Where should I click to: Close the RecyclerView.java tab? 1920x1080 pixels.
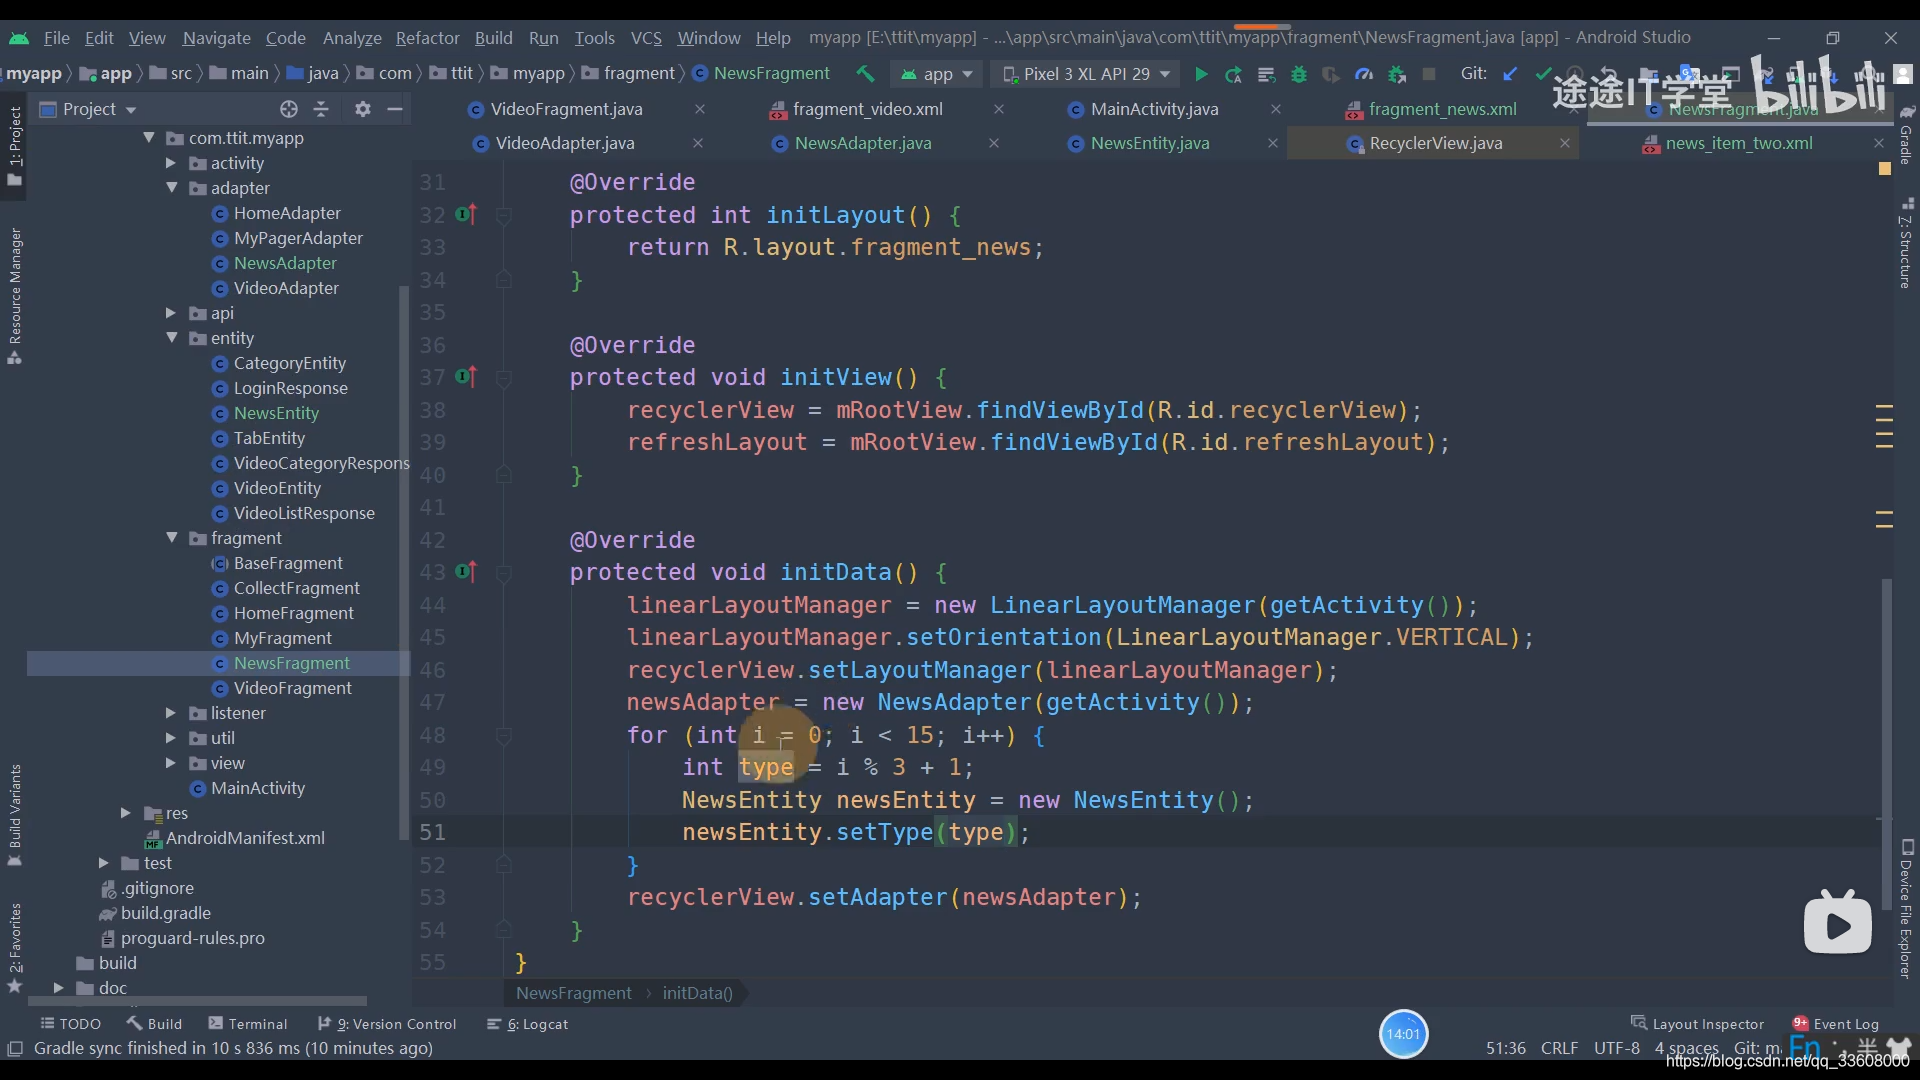1564,143
